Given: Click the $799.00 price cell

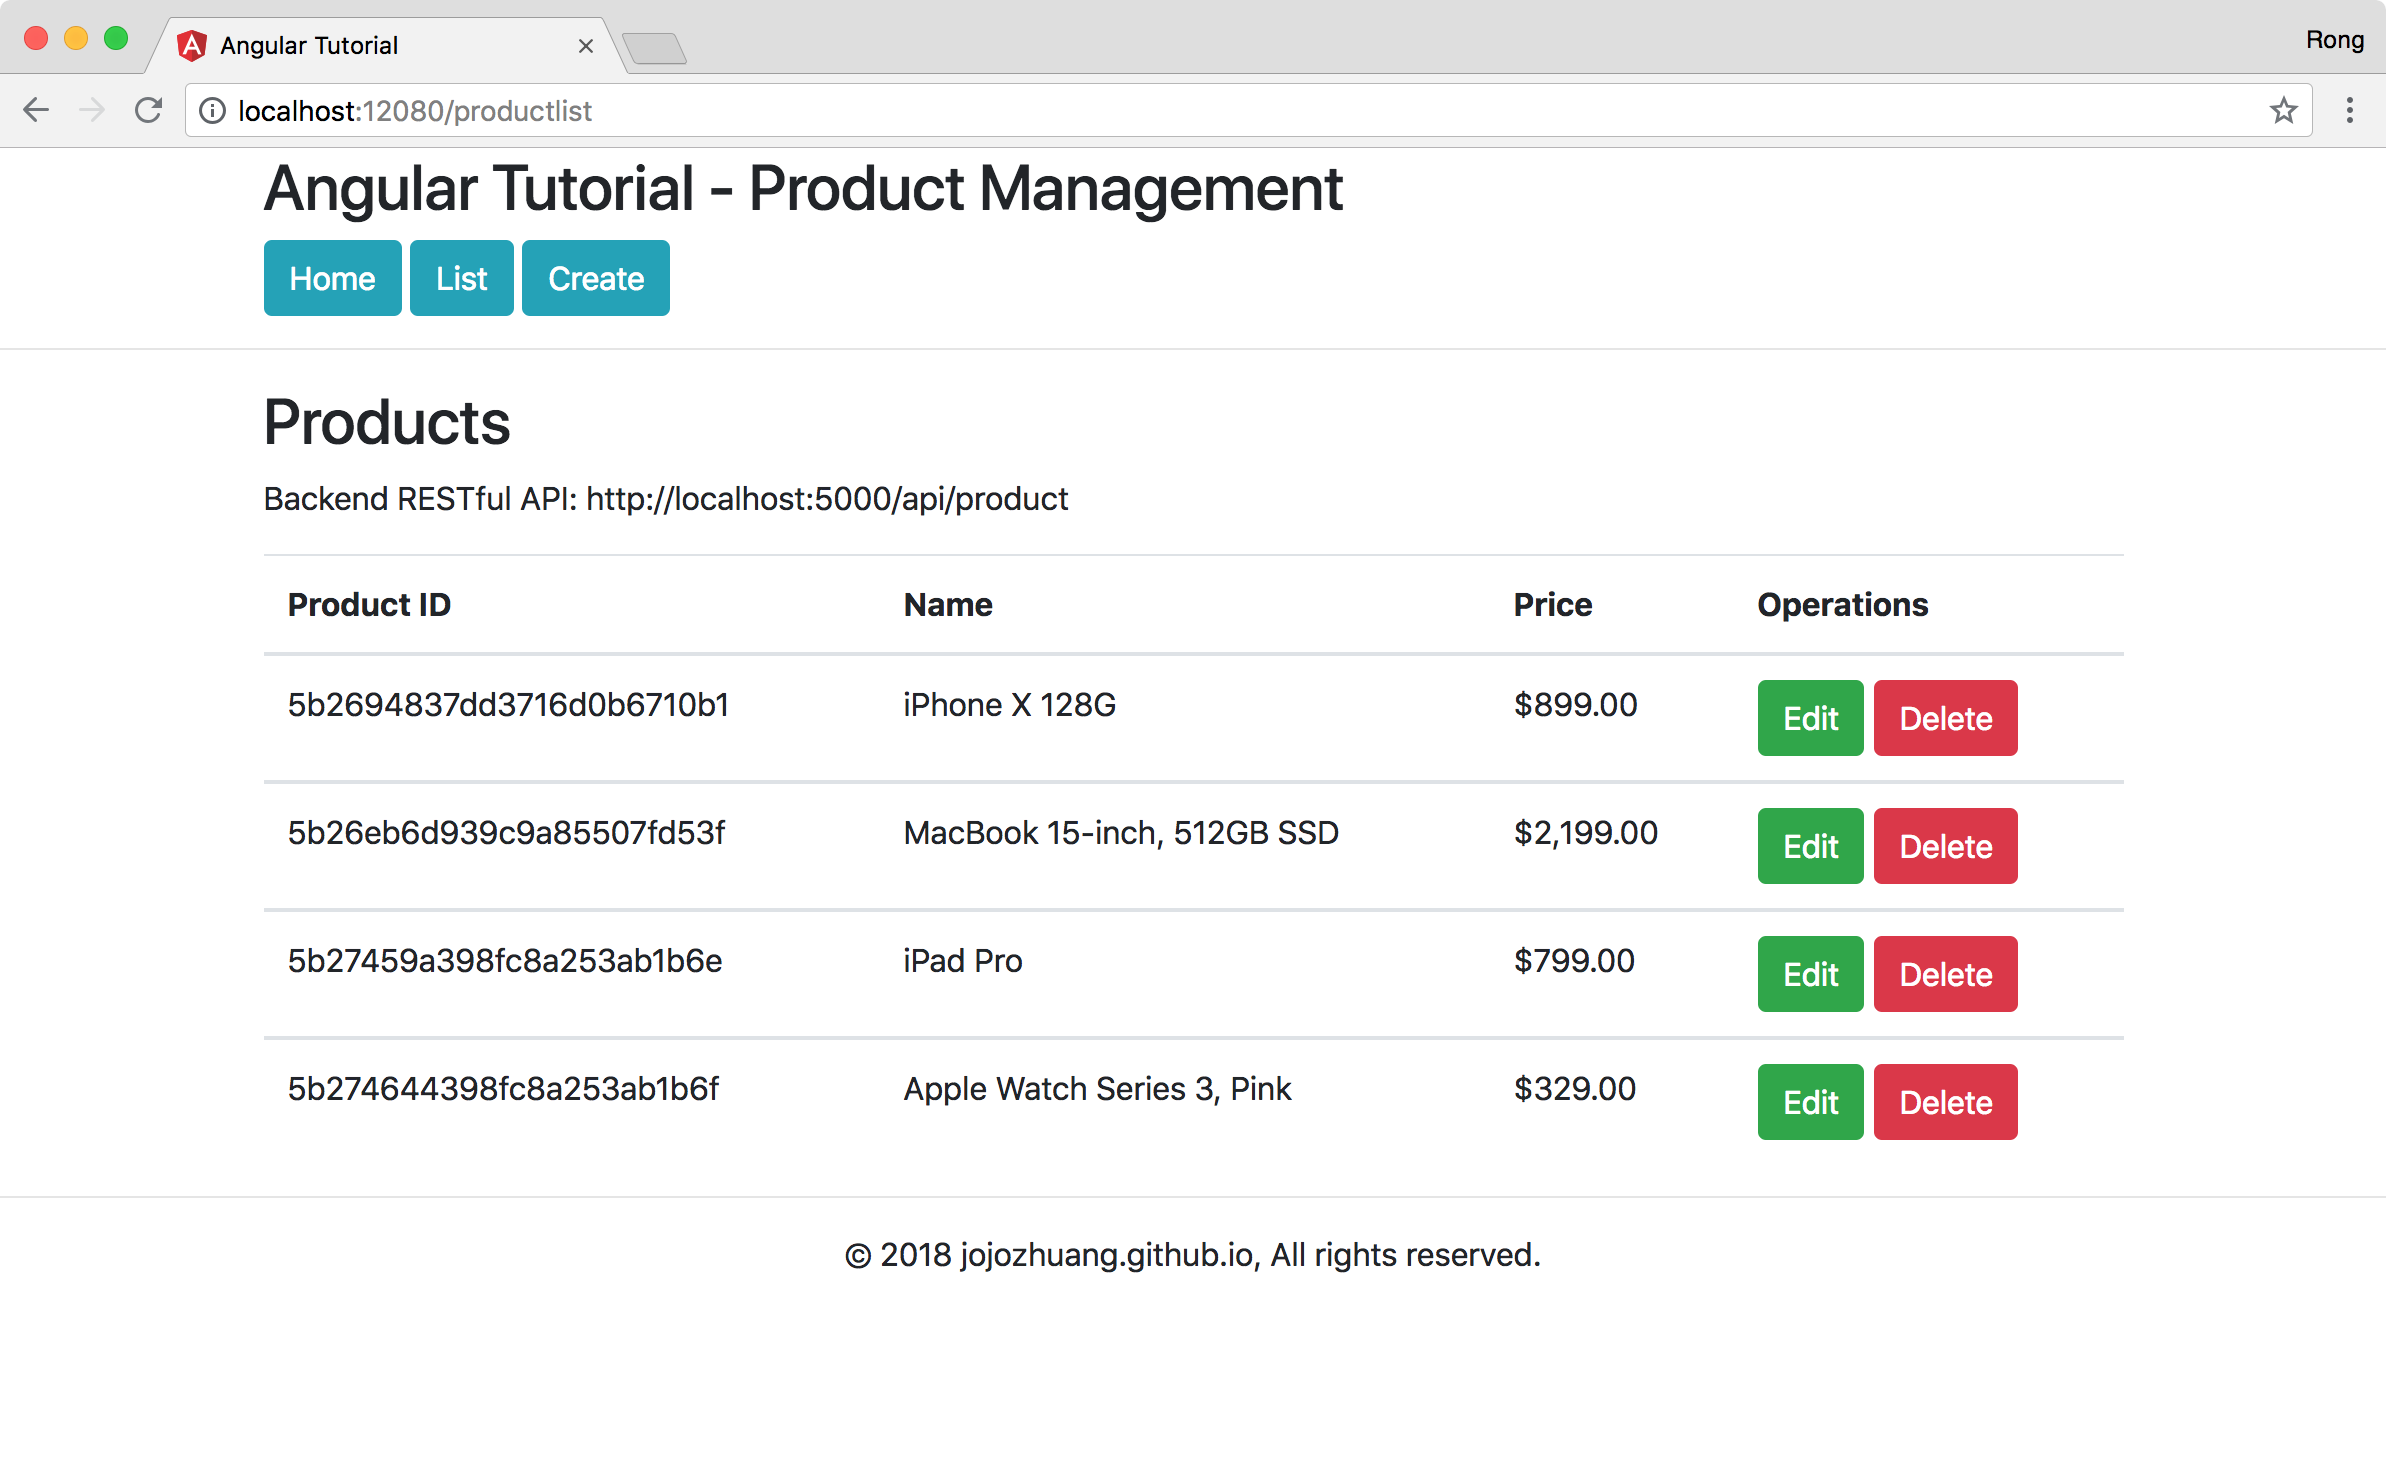Looking at the screenshot, I should click(1574, 961).
